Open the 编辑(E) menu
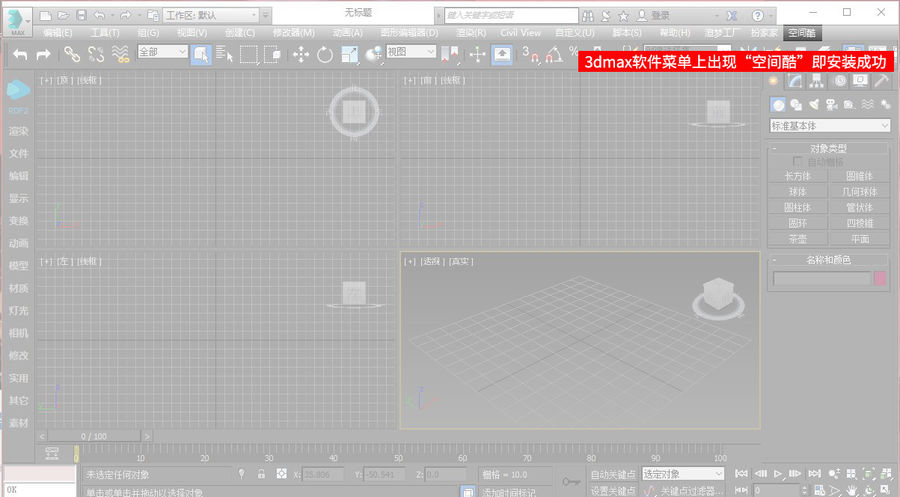 tap(58, 33)
